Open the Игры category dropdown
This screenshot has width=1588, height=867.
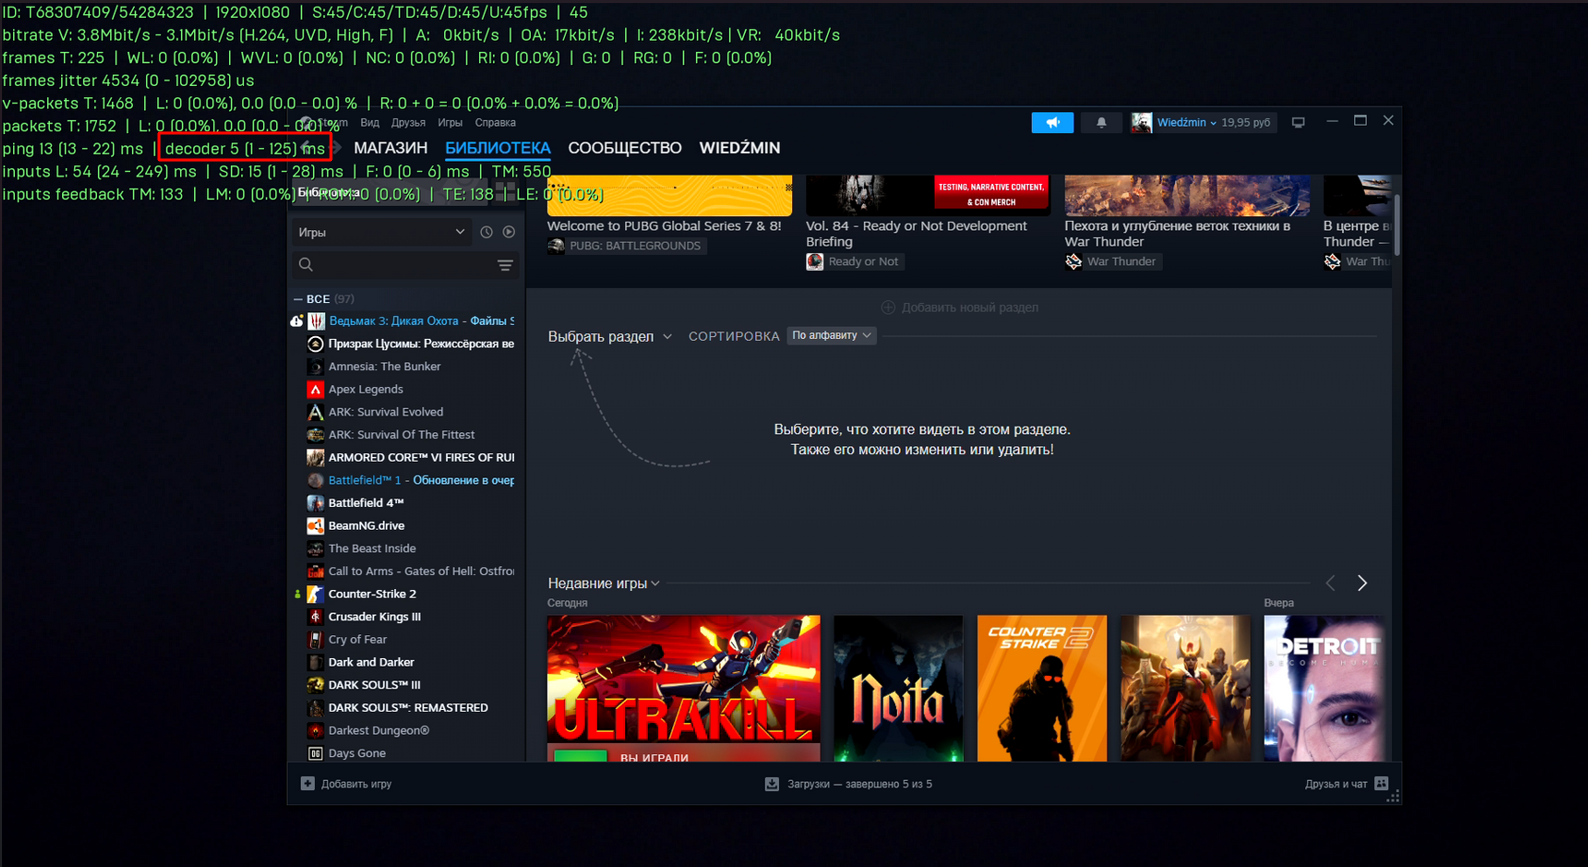click(x=381, y=232)
